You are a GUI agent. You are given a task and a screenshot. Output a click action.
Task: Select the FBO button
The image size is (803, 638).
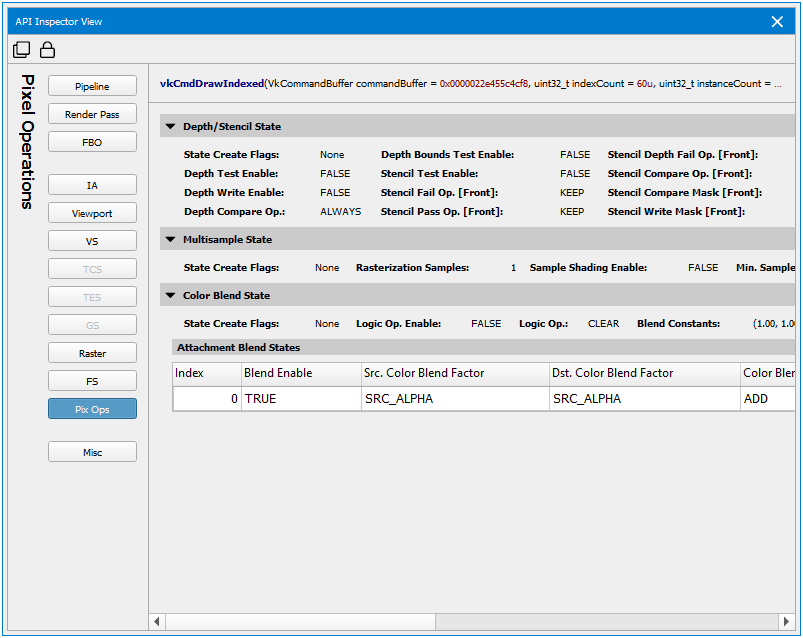(x=92, y=143)
